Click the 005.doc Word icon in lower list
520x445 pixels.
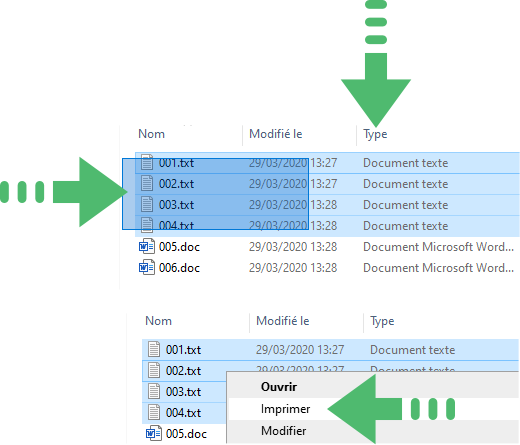(x=154, y=433)
